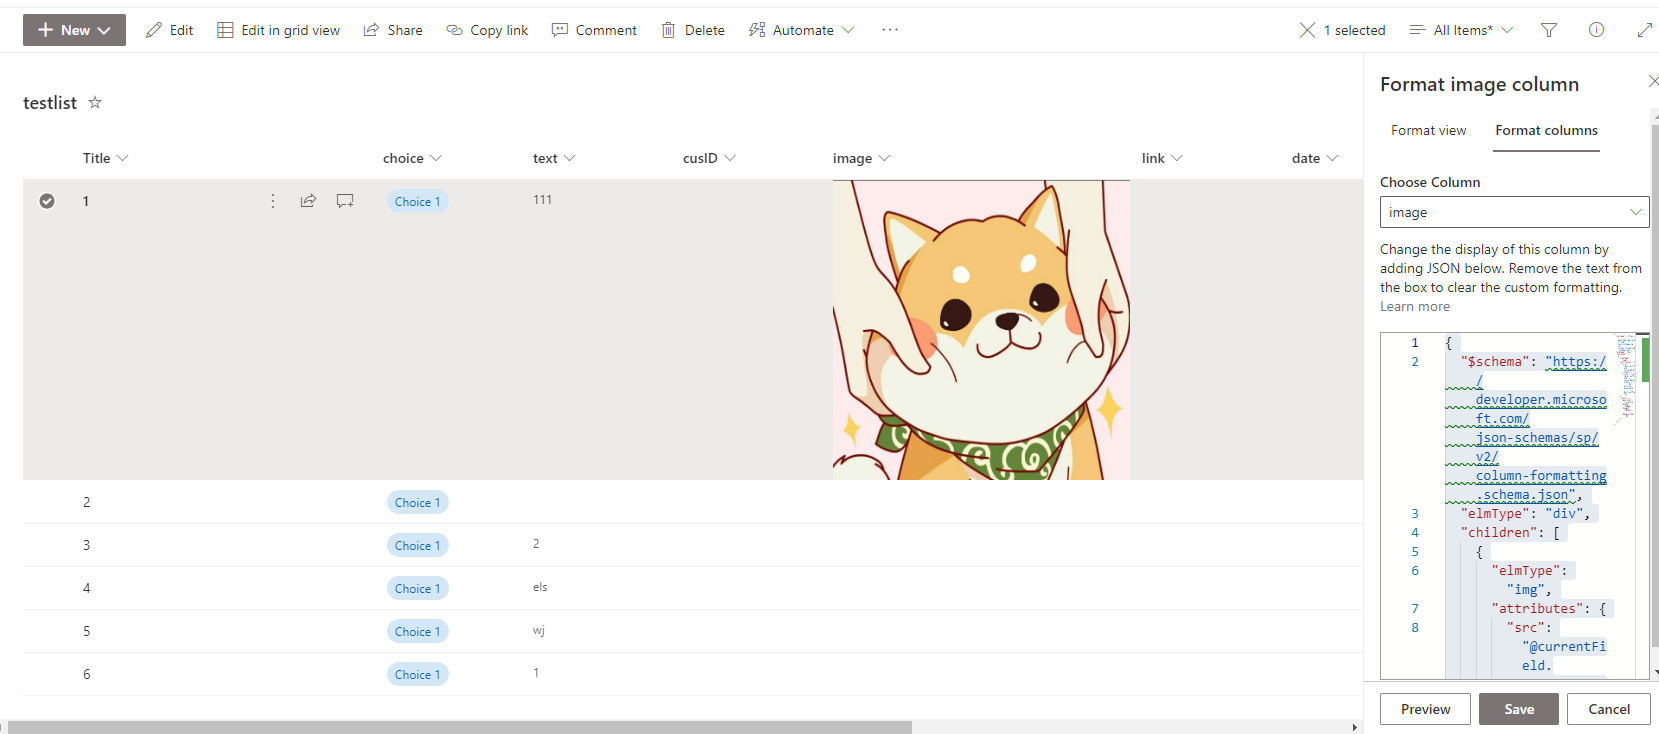1659x734 pixels.
Task: Switch to Edit in grid view
Action: [x=279, y=30]
